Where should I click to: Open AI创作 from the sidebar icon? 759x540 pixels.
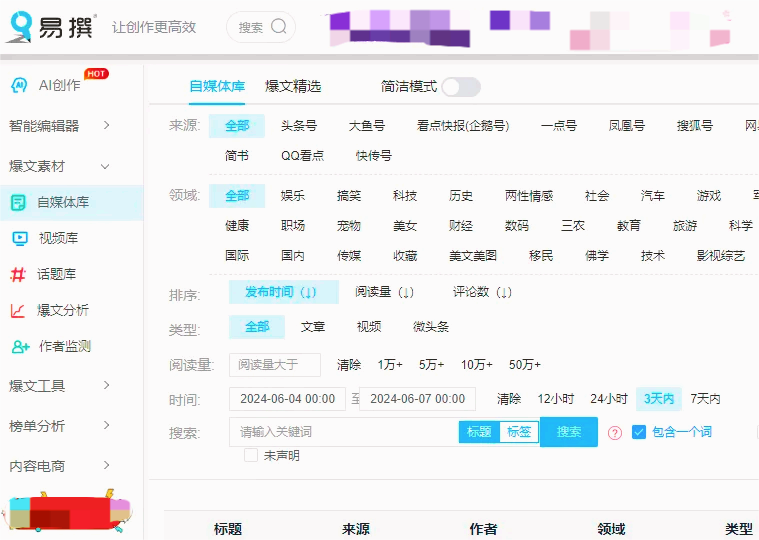(18, 85)
